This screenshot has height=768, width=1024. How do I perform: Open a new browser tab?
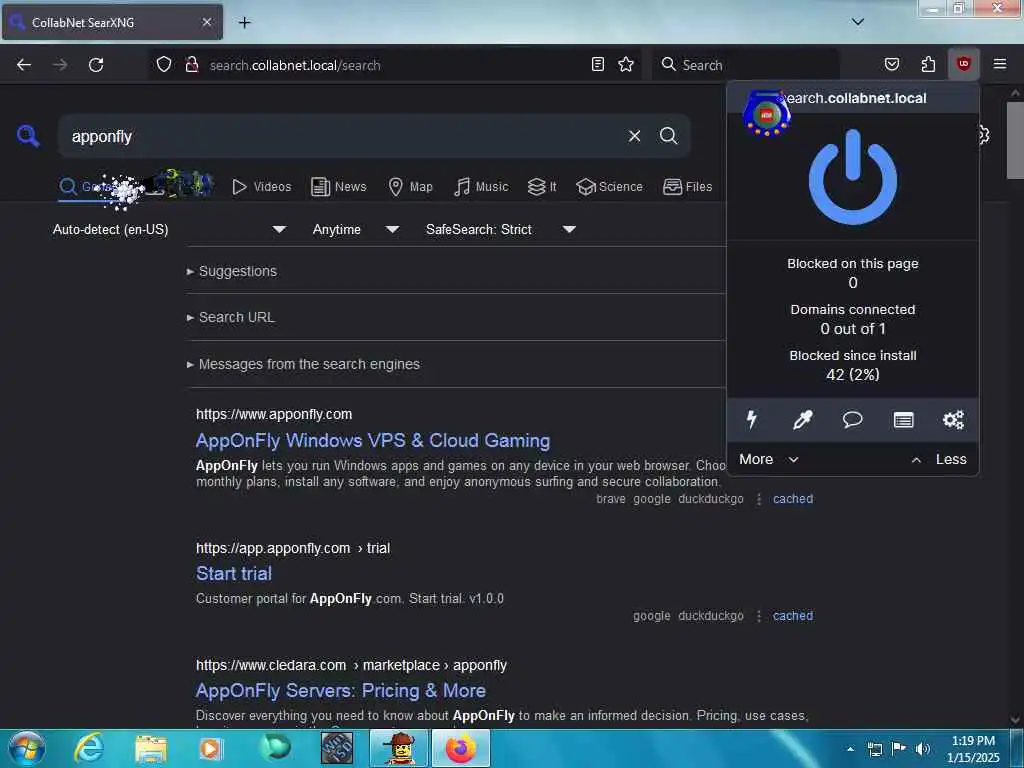tap(244, 22)
